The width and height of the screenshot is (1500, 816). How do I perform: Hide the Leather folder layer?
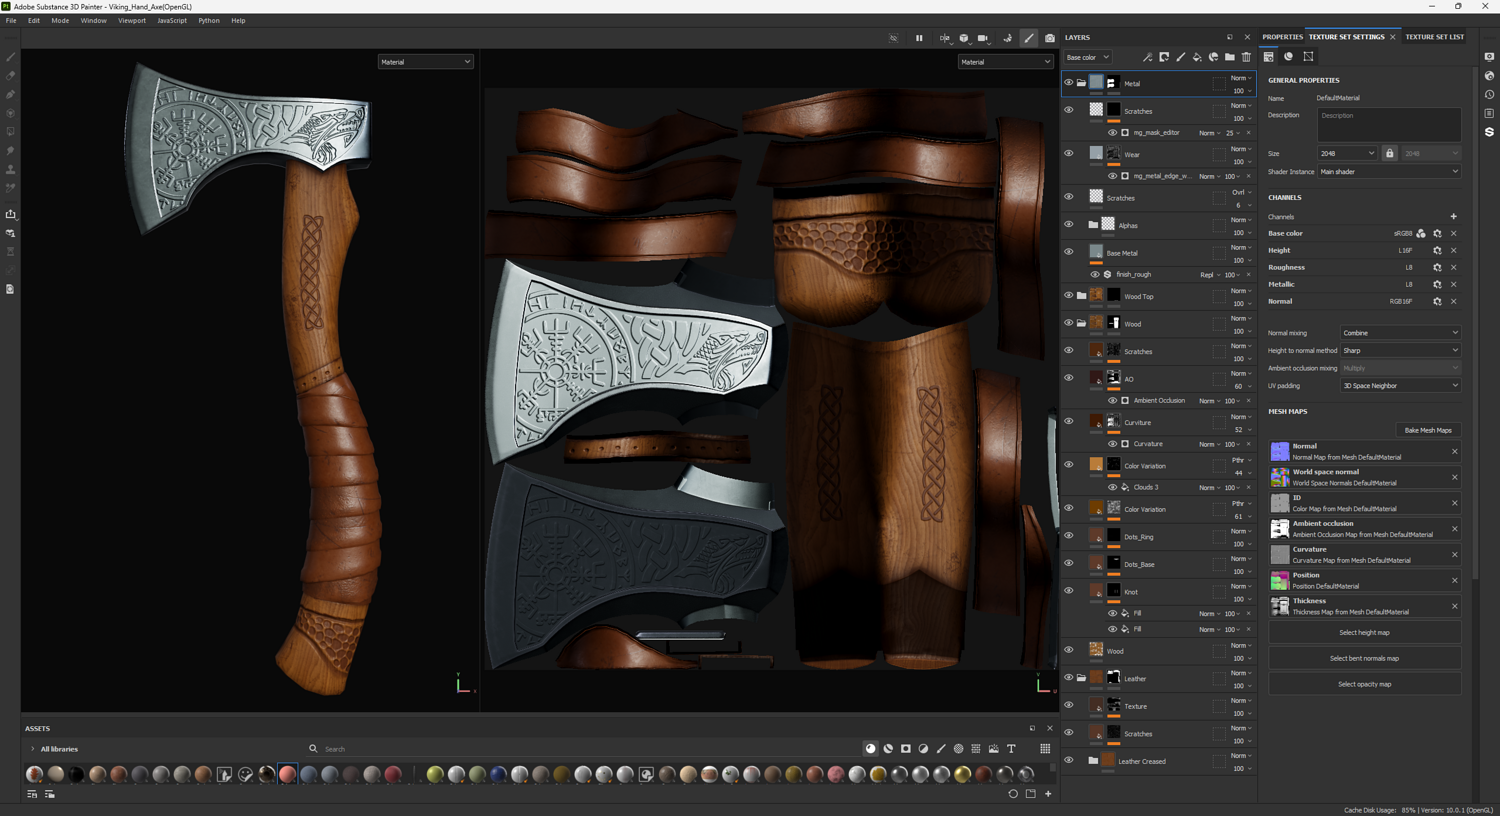tap(1068, 678)
